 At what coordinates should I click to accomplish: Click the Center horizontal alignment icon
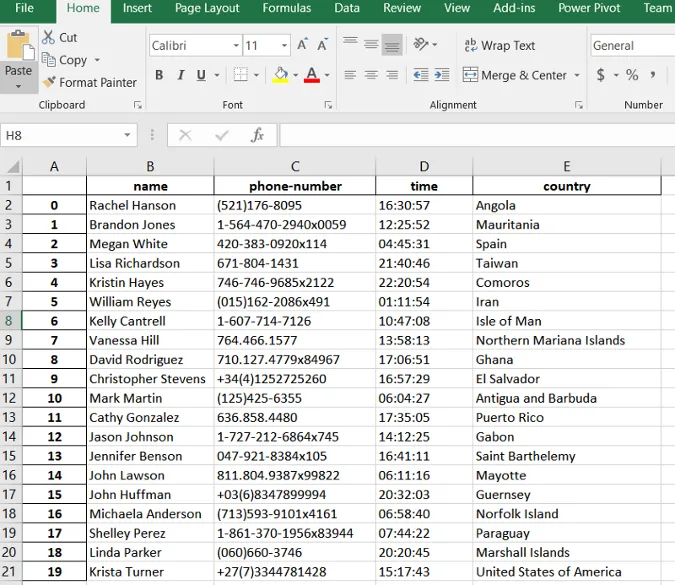(x=371, y=75)
